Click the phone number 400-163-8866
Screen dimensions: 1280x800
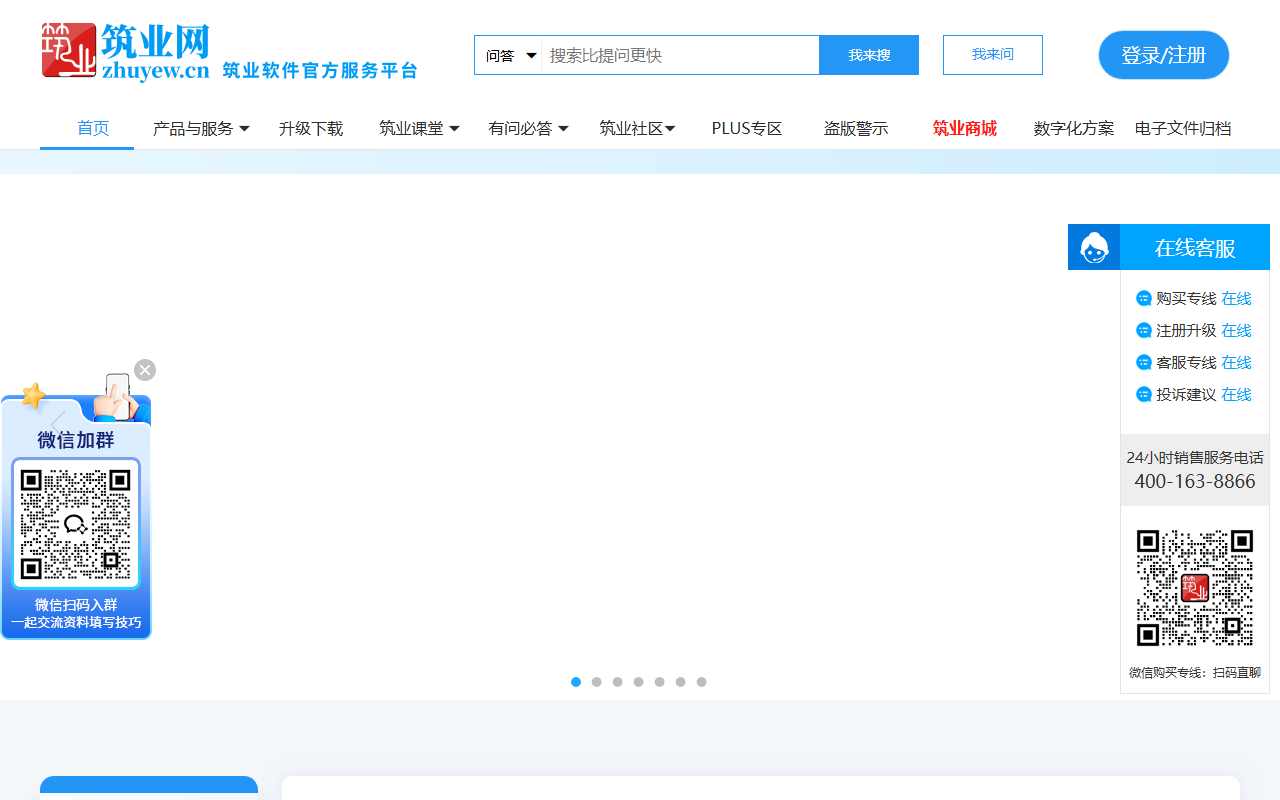coord(1195,481)
